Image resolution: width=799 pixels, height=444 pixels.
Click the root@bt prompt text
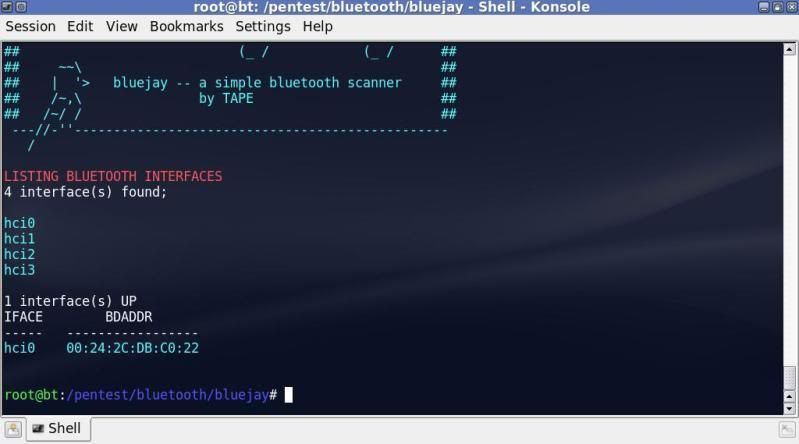tap(31, 395)
